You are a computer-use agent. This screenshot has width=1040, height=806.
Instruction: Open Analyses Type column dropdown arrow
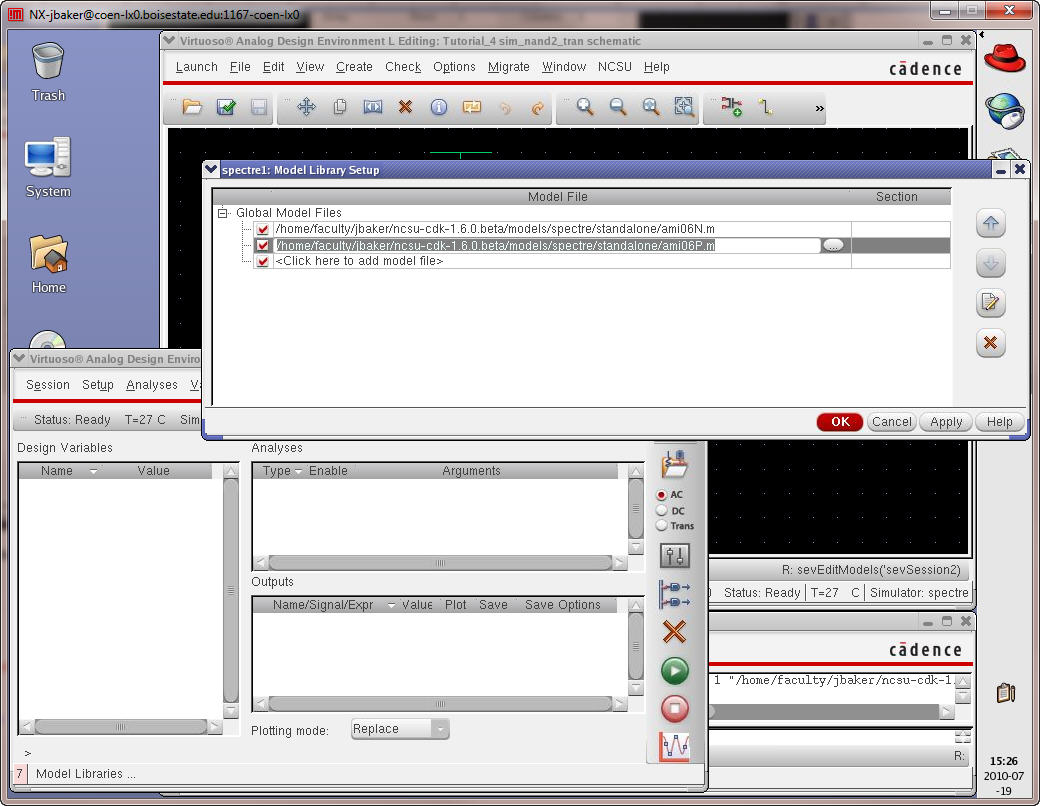pos(298,471)
